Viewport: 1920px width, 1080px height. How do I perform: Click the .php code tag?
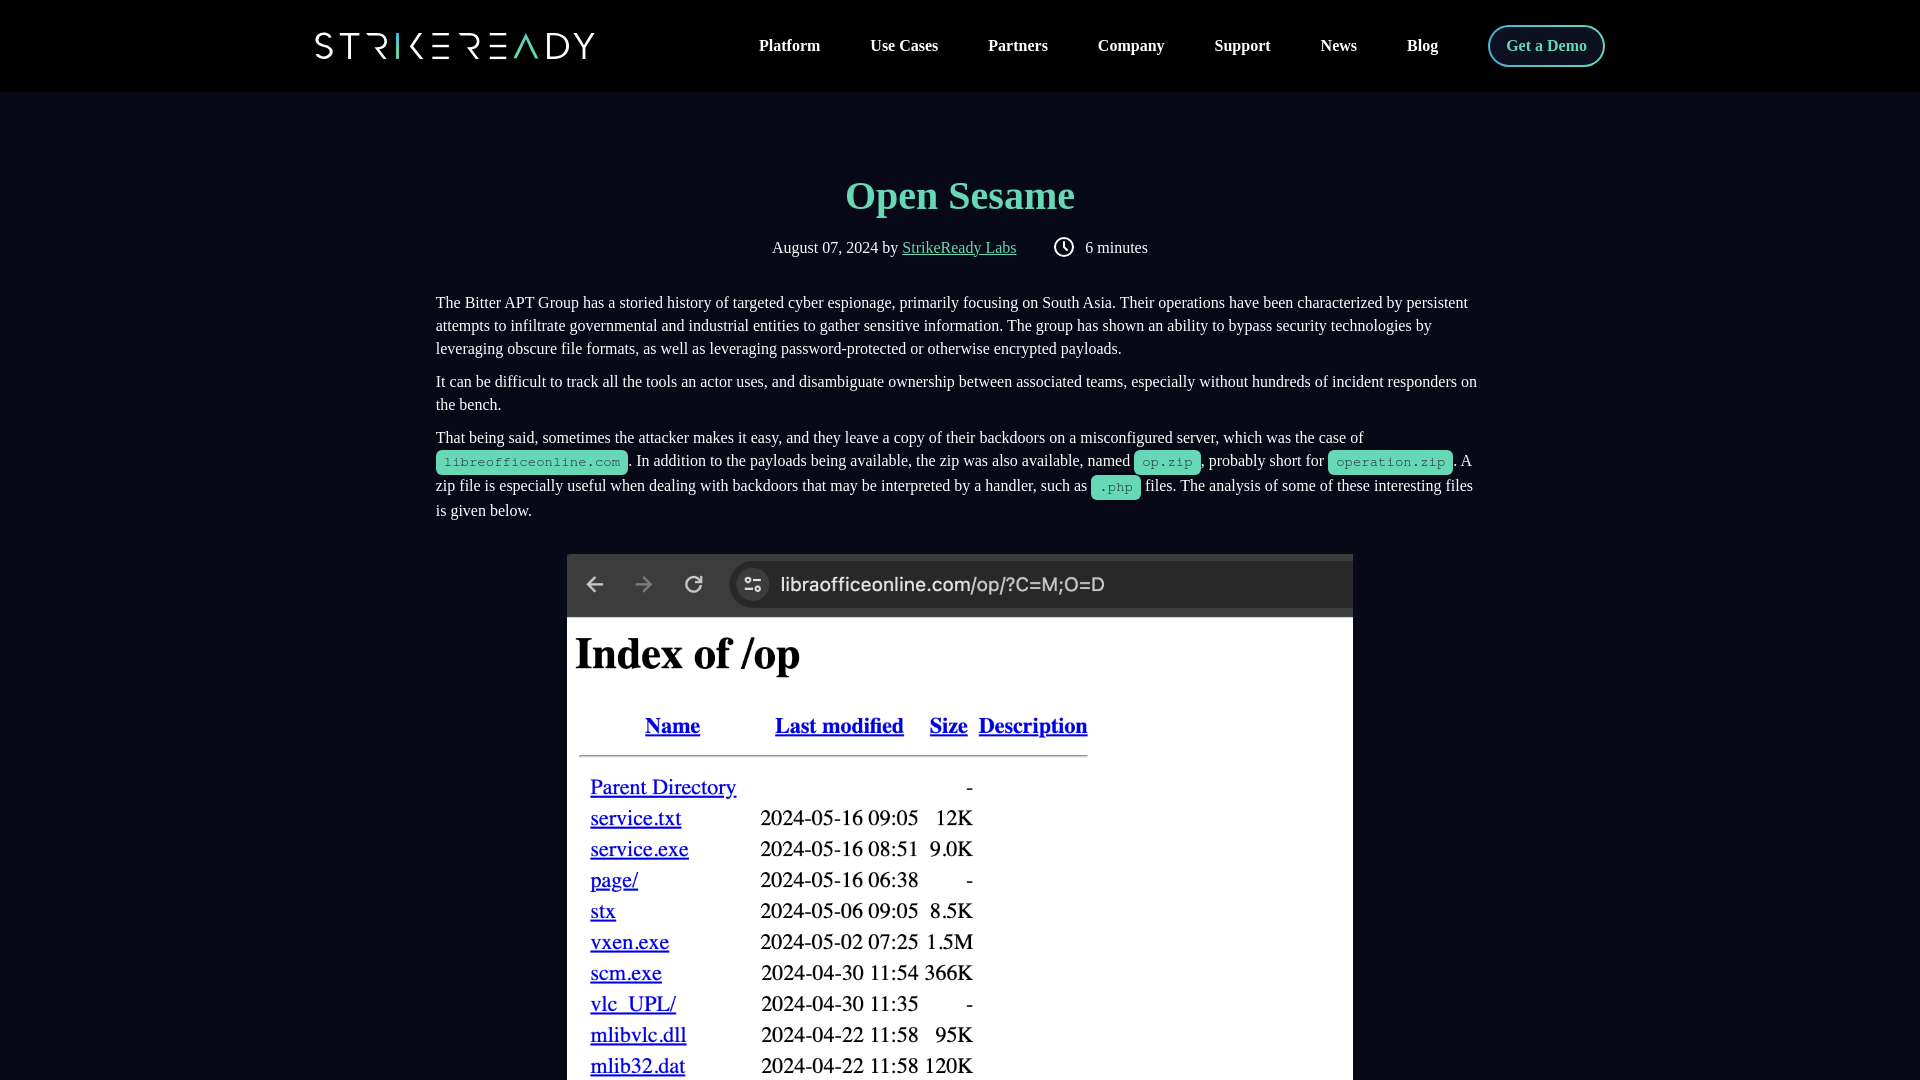point(1116,487)
